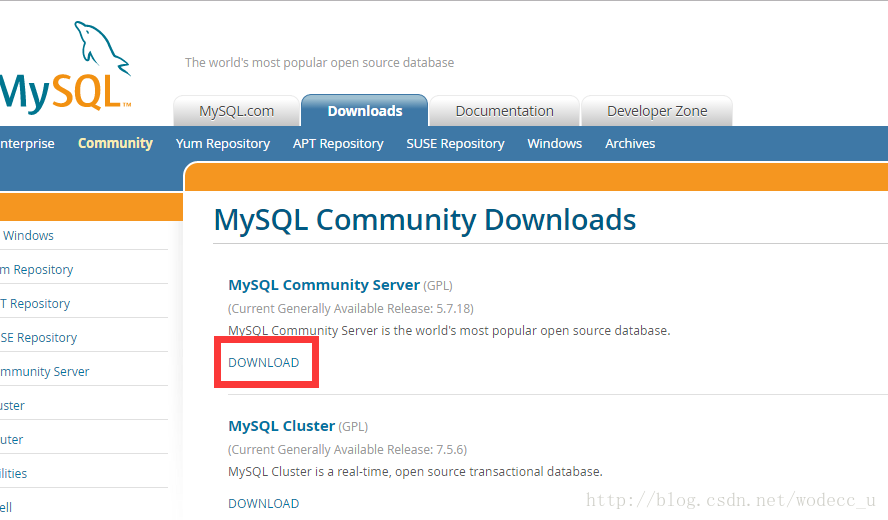Click the MySQL Community Downloads page title
This screenshot has width=888, height=520.
click(x=425, y=220)
